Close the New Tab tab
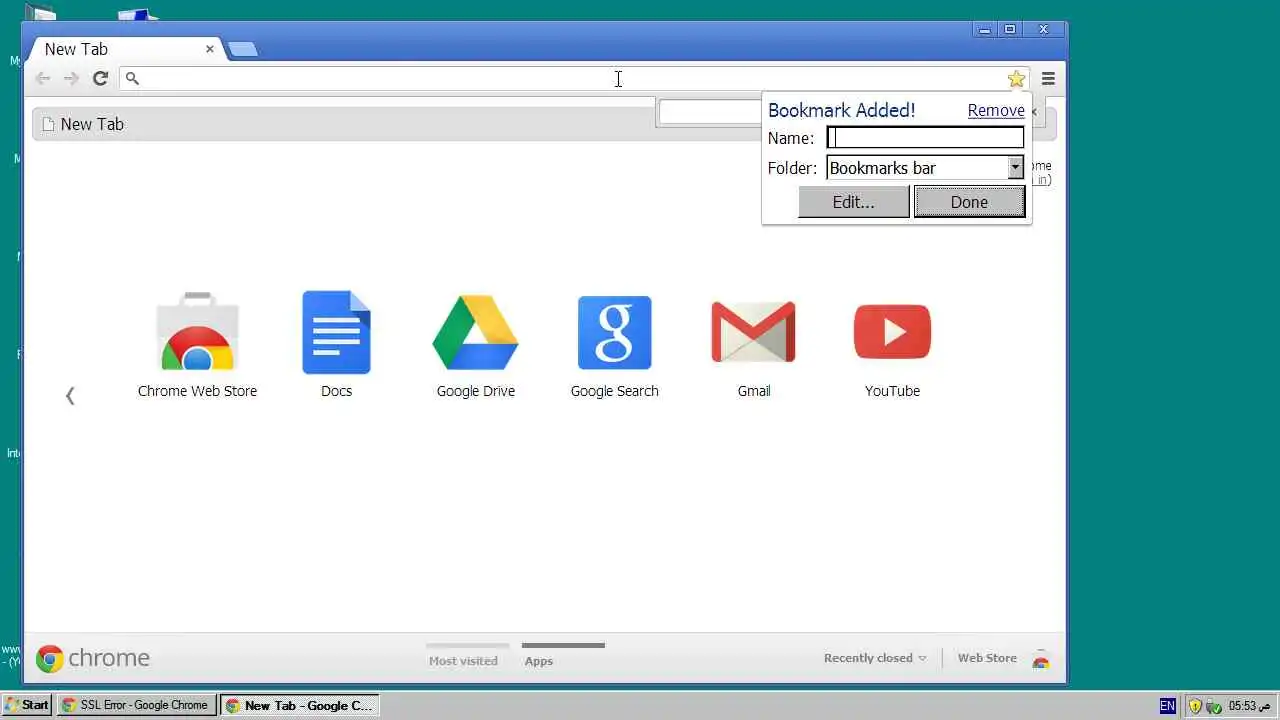The height and width of the screenshot is (720, 1280). pyautogui.click(x=210, y=48)
